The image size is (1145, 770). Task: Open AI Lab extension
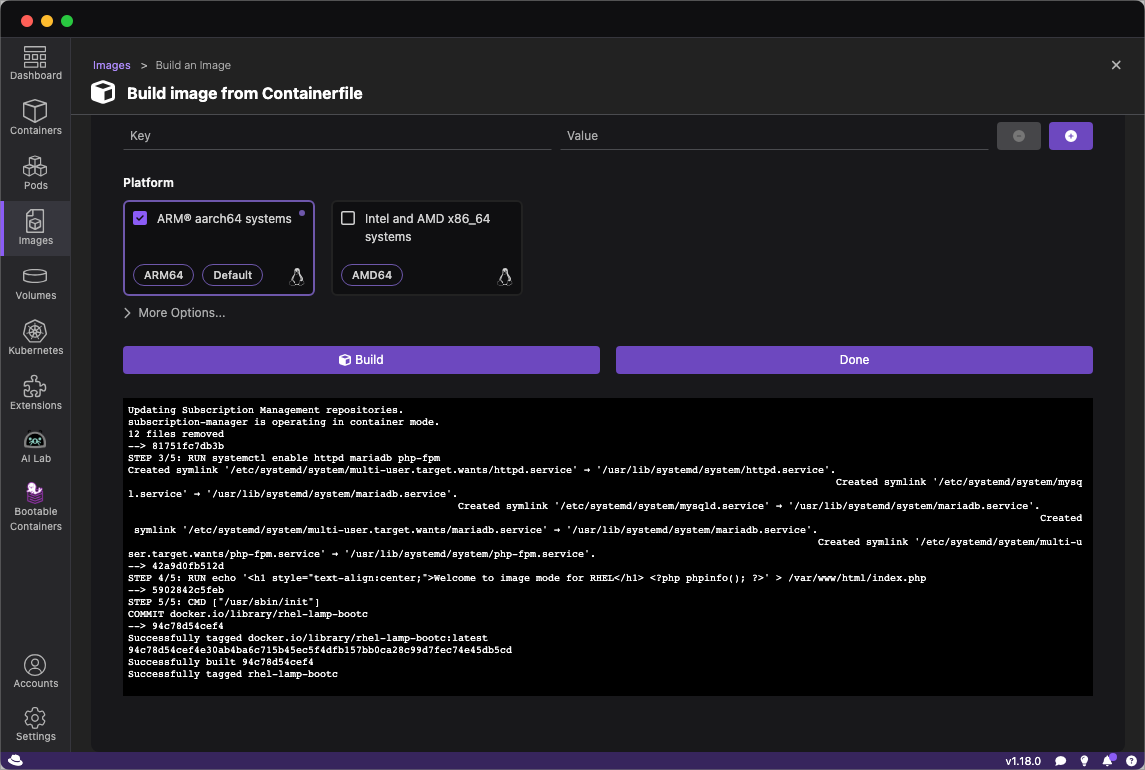tap(35, 447)
